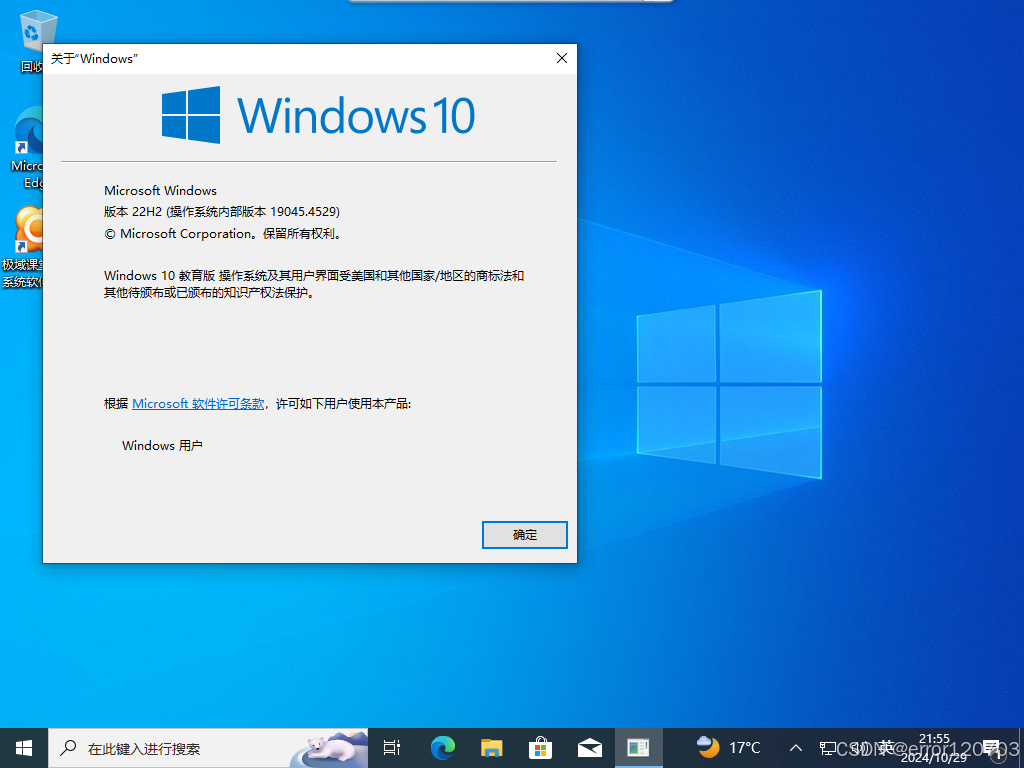Open the network status tray icon
1024x768 pixels.
827,748
